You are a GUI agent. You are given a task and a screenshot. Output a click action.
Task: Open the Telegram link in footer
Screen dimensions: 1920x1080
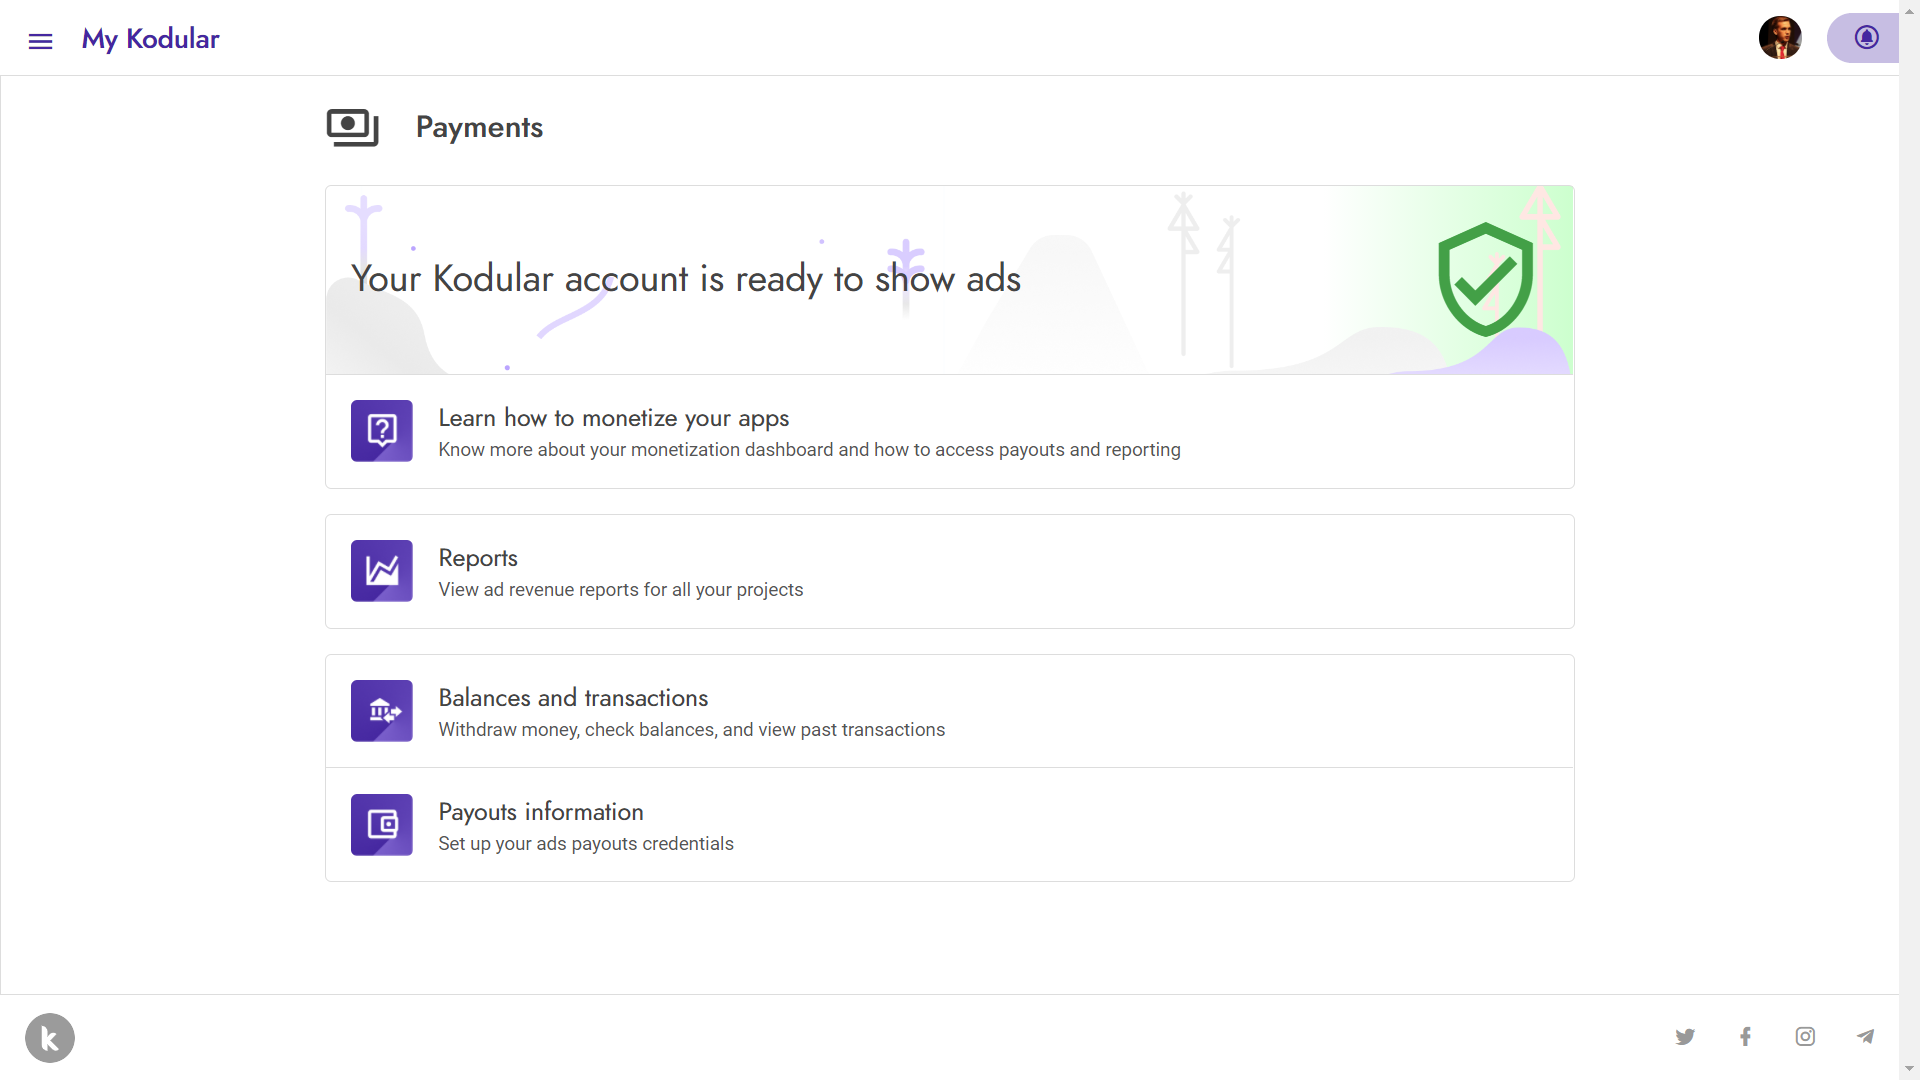(1865, 1037)
